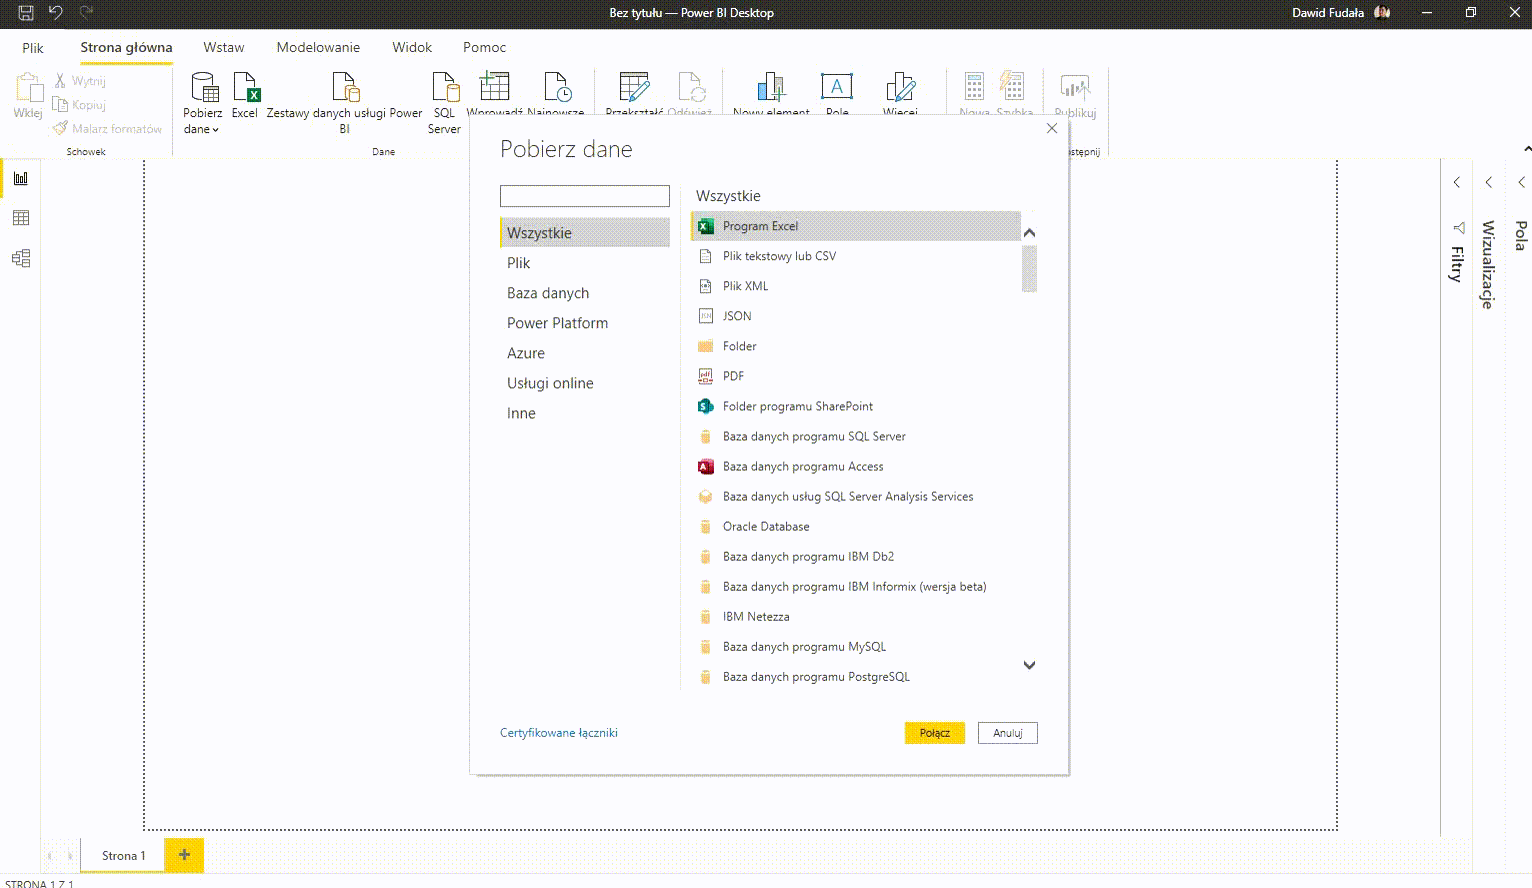Select the Strona główna ribbon tab

(x=126, y=47)
